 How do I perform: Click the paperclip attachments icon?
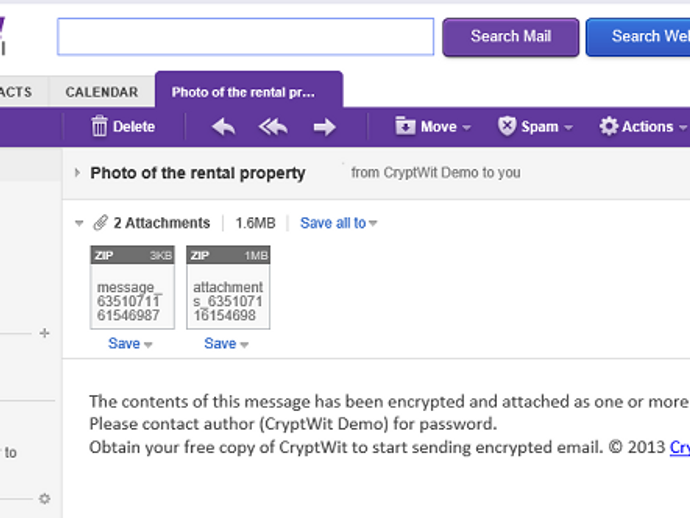pyautogui.click(x=101, y=223)
